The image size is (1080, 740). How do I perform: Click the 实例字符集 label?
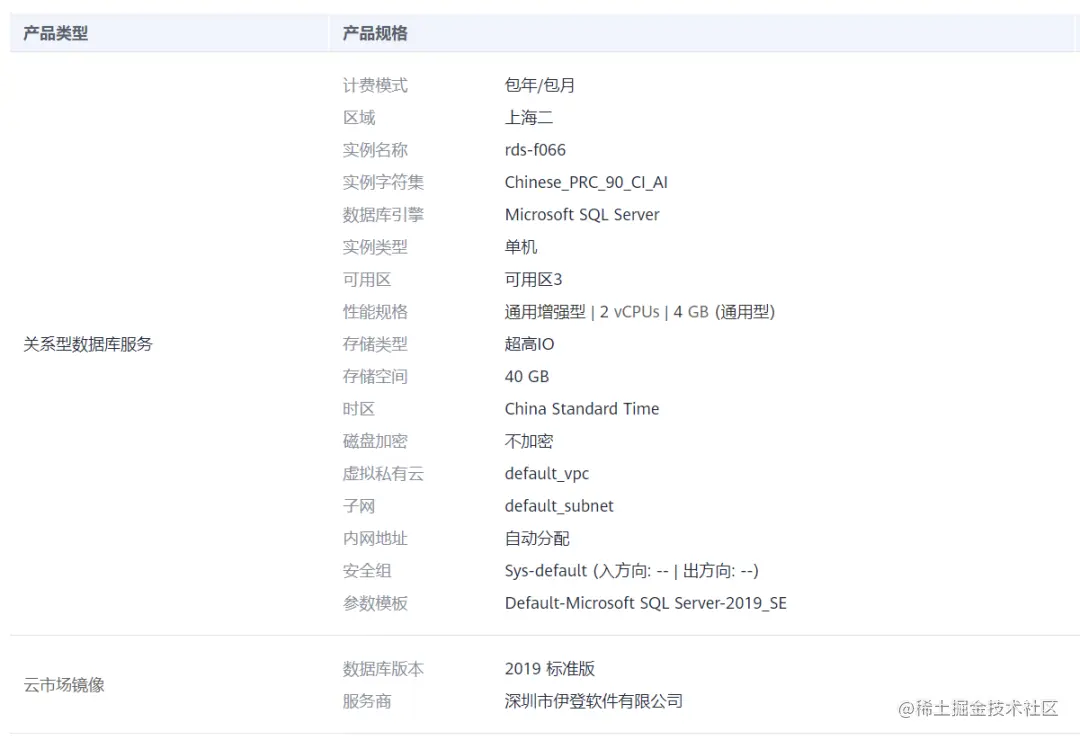point(383,182)
